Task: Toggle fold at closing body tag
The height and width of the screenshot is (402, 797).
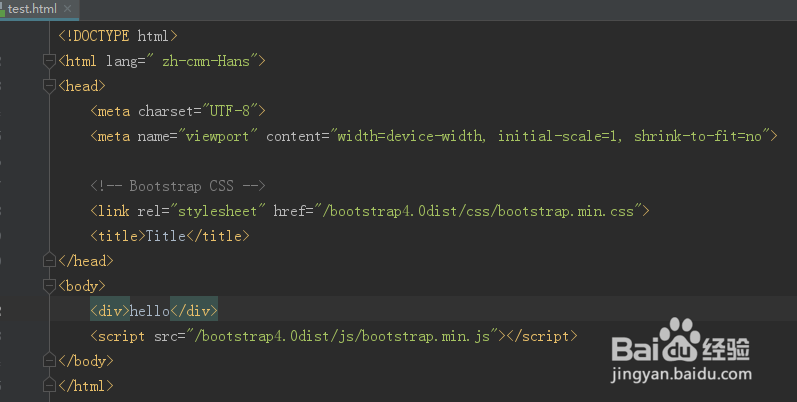Action: [49, 361]
